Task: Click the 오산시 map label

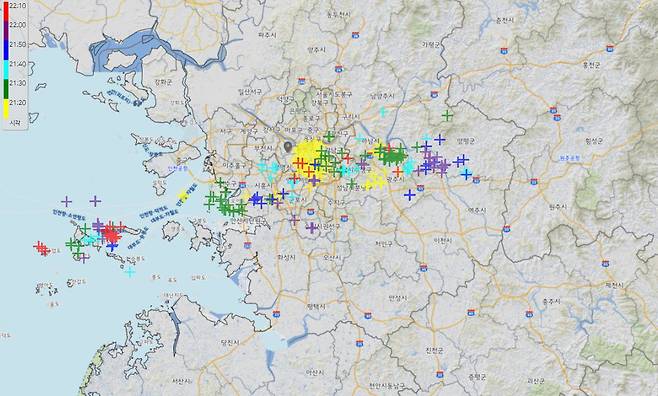Action: [x=332, y=258]
